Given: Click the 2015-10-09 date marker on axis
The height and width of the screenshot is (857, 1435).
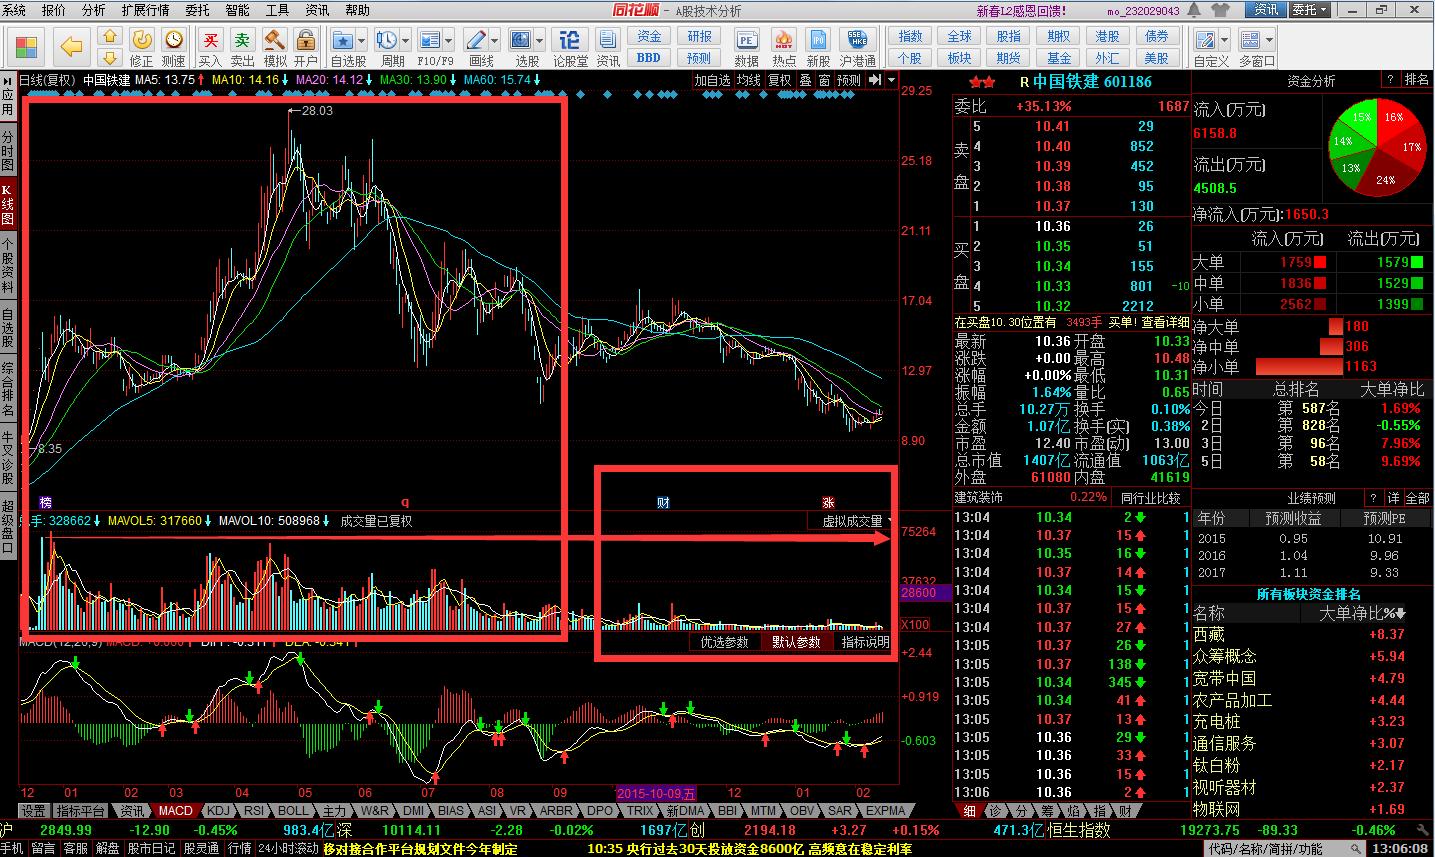Looking at the screenshot, I should tap(656, 793).
